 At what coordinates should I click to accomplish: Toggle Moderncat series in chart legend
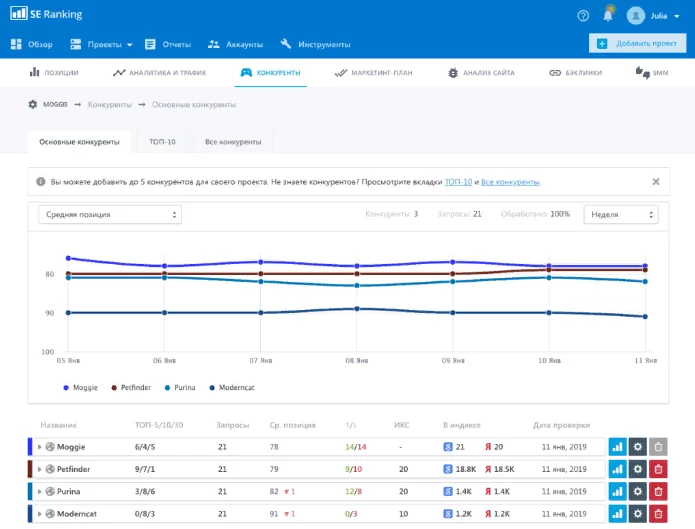(x=232, y=388)
